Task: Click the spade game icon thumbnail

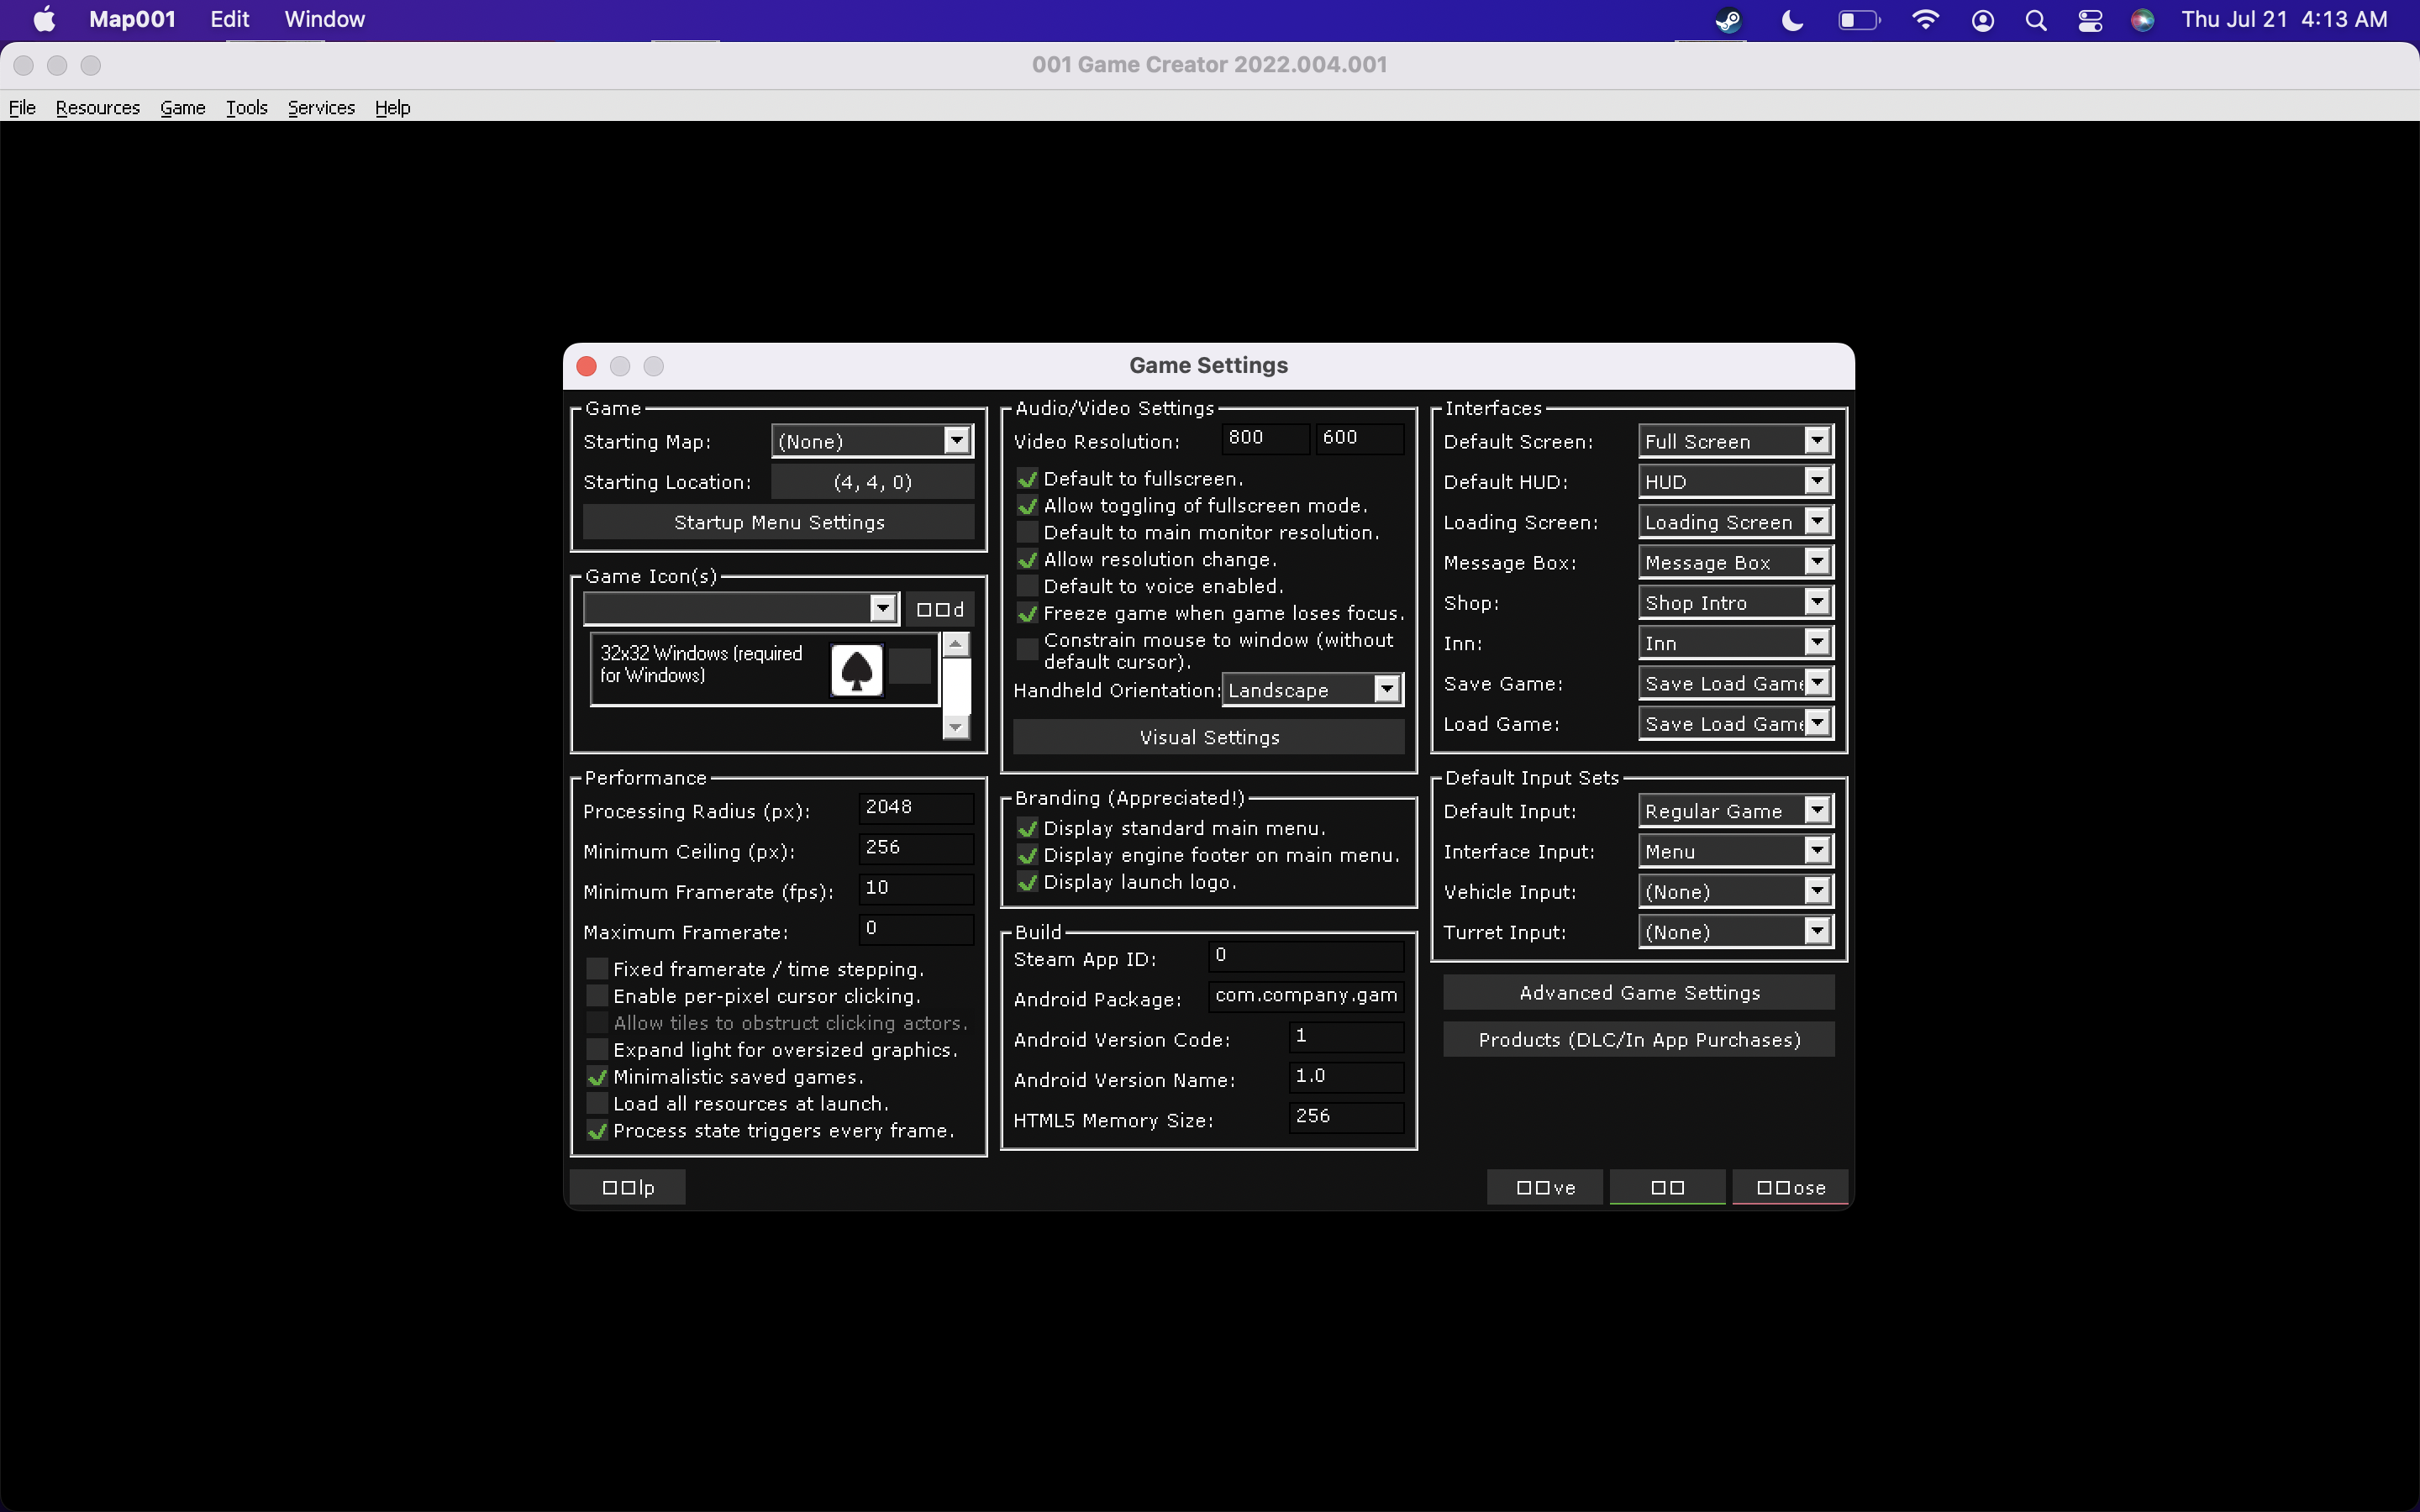Action: [x=857, y=669]
